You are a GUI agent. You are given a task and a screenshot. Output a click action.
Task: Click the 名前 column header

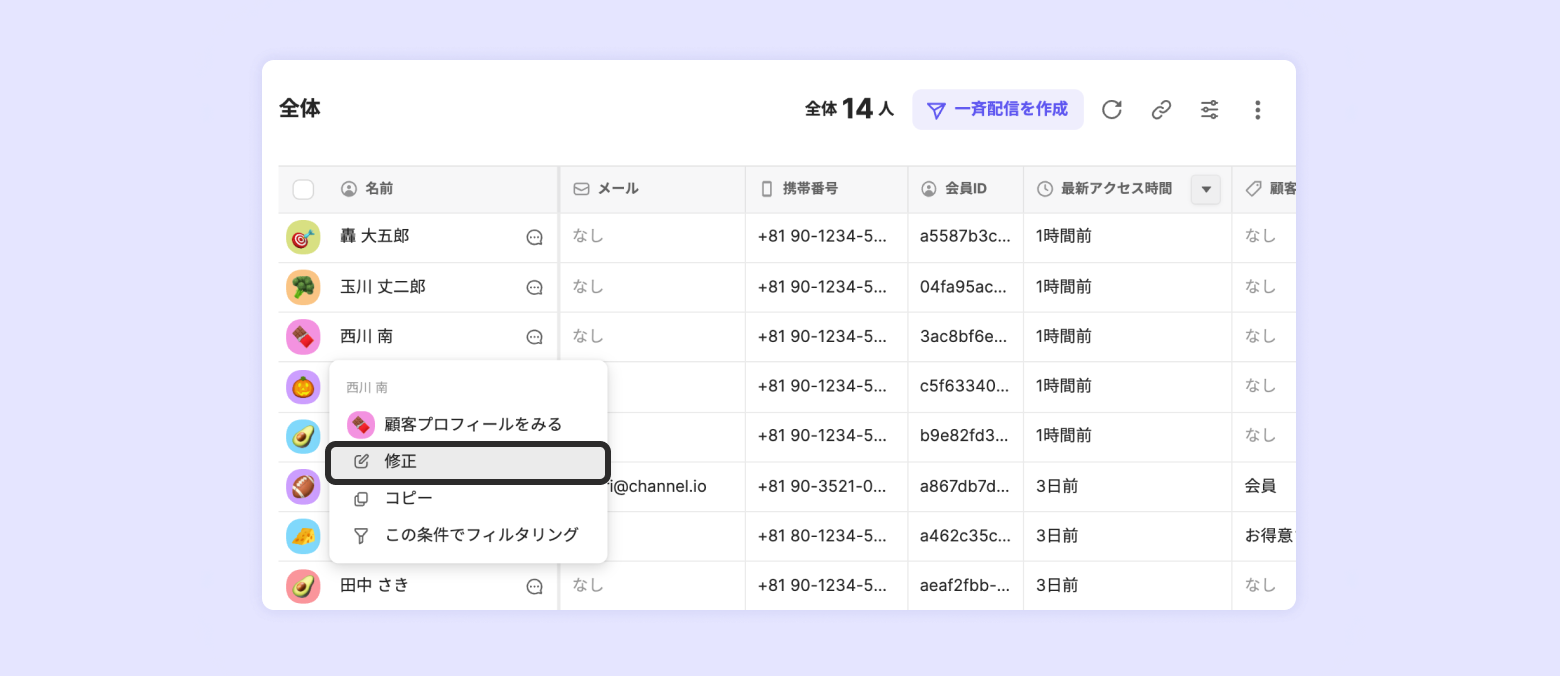pos(379,189)
